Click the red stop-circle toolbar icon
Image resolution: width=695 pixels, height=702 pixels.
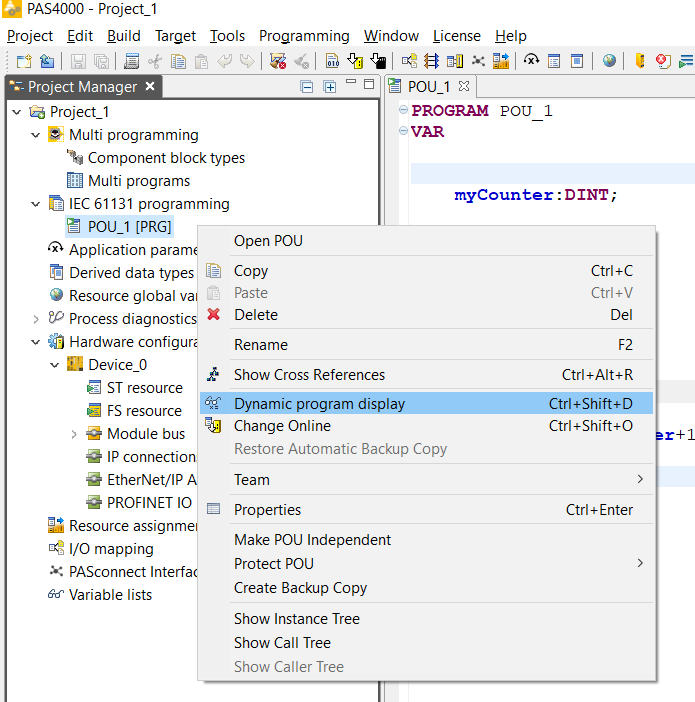[663, 61]
